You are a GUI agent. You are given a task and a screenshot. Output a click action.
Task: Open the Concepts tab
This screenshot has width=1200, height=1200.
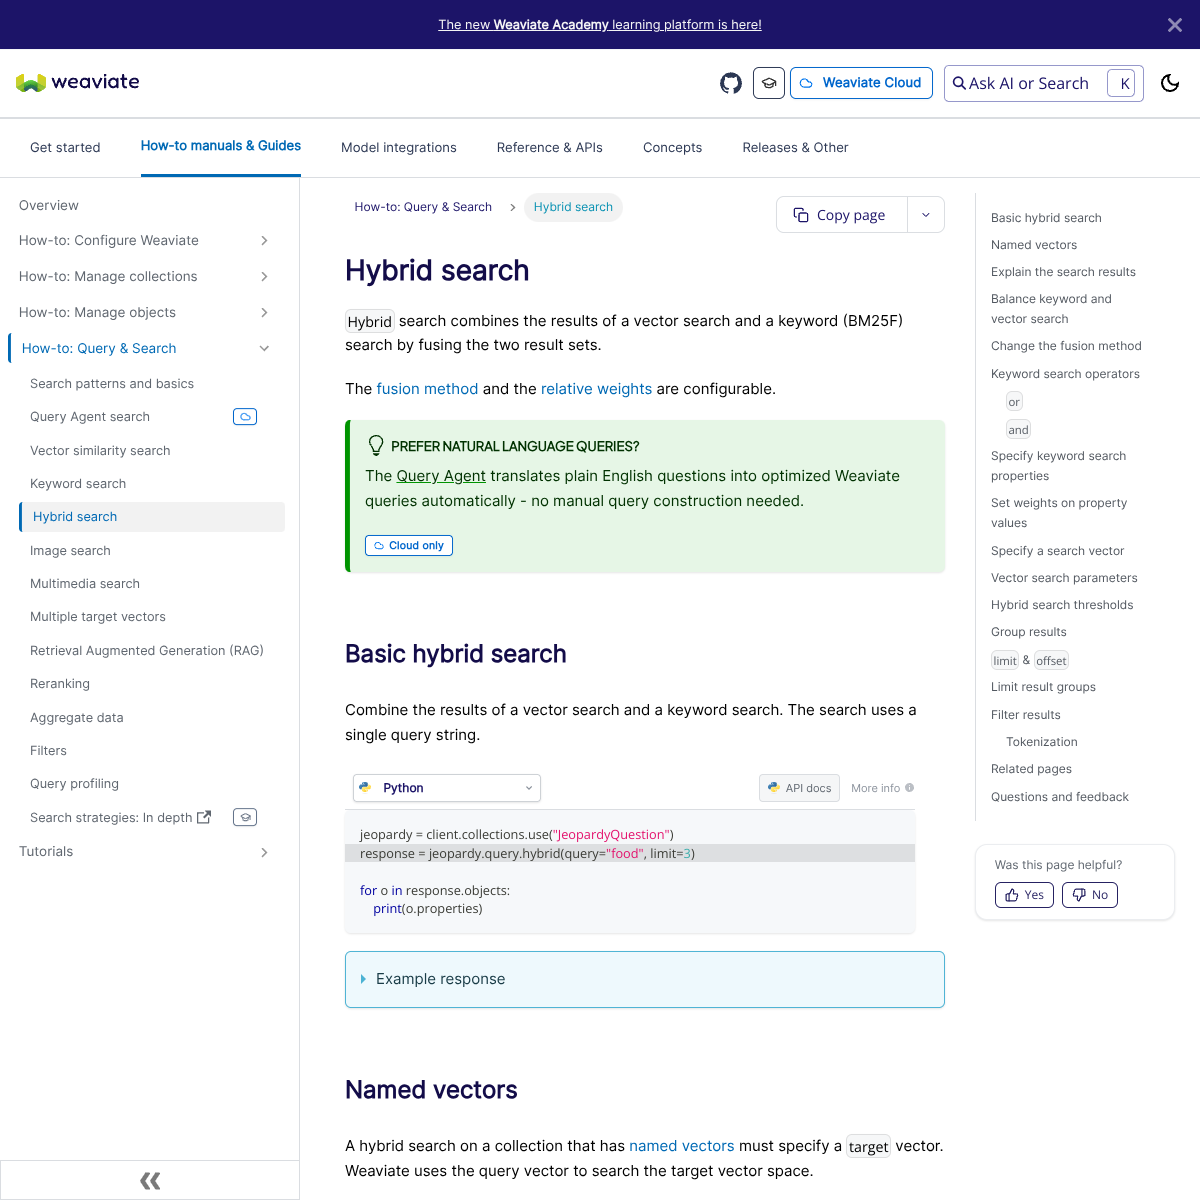tap(673, 147)
